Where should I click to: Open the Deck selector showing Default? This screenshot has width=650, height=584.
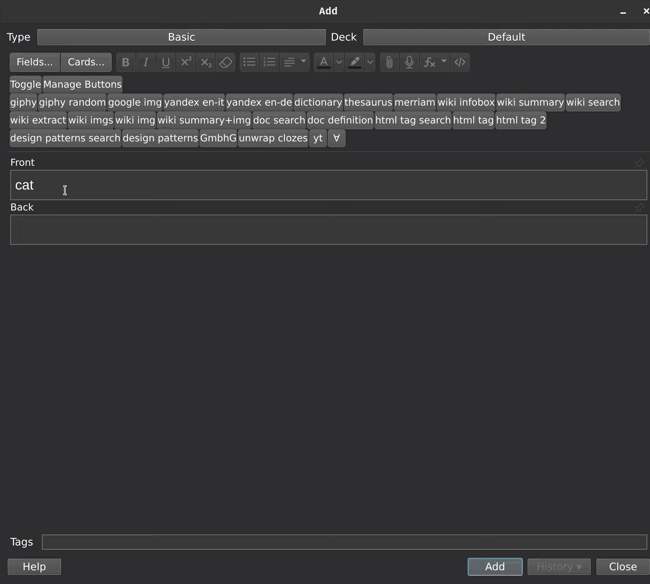[x=506, y=37]
